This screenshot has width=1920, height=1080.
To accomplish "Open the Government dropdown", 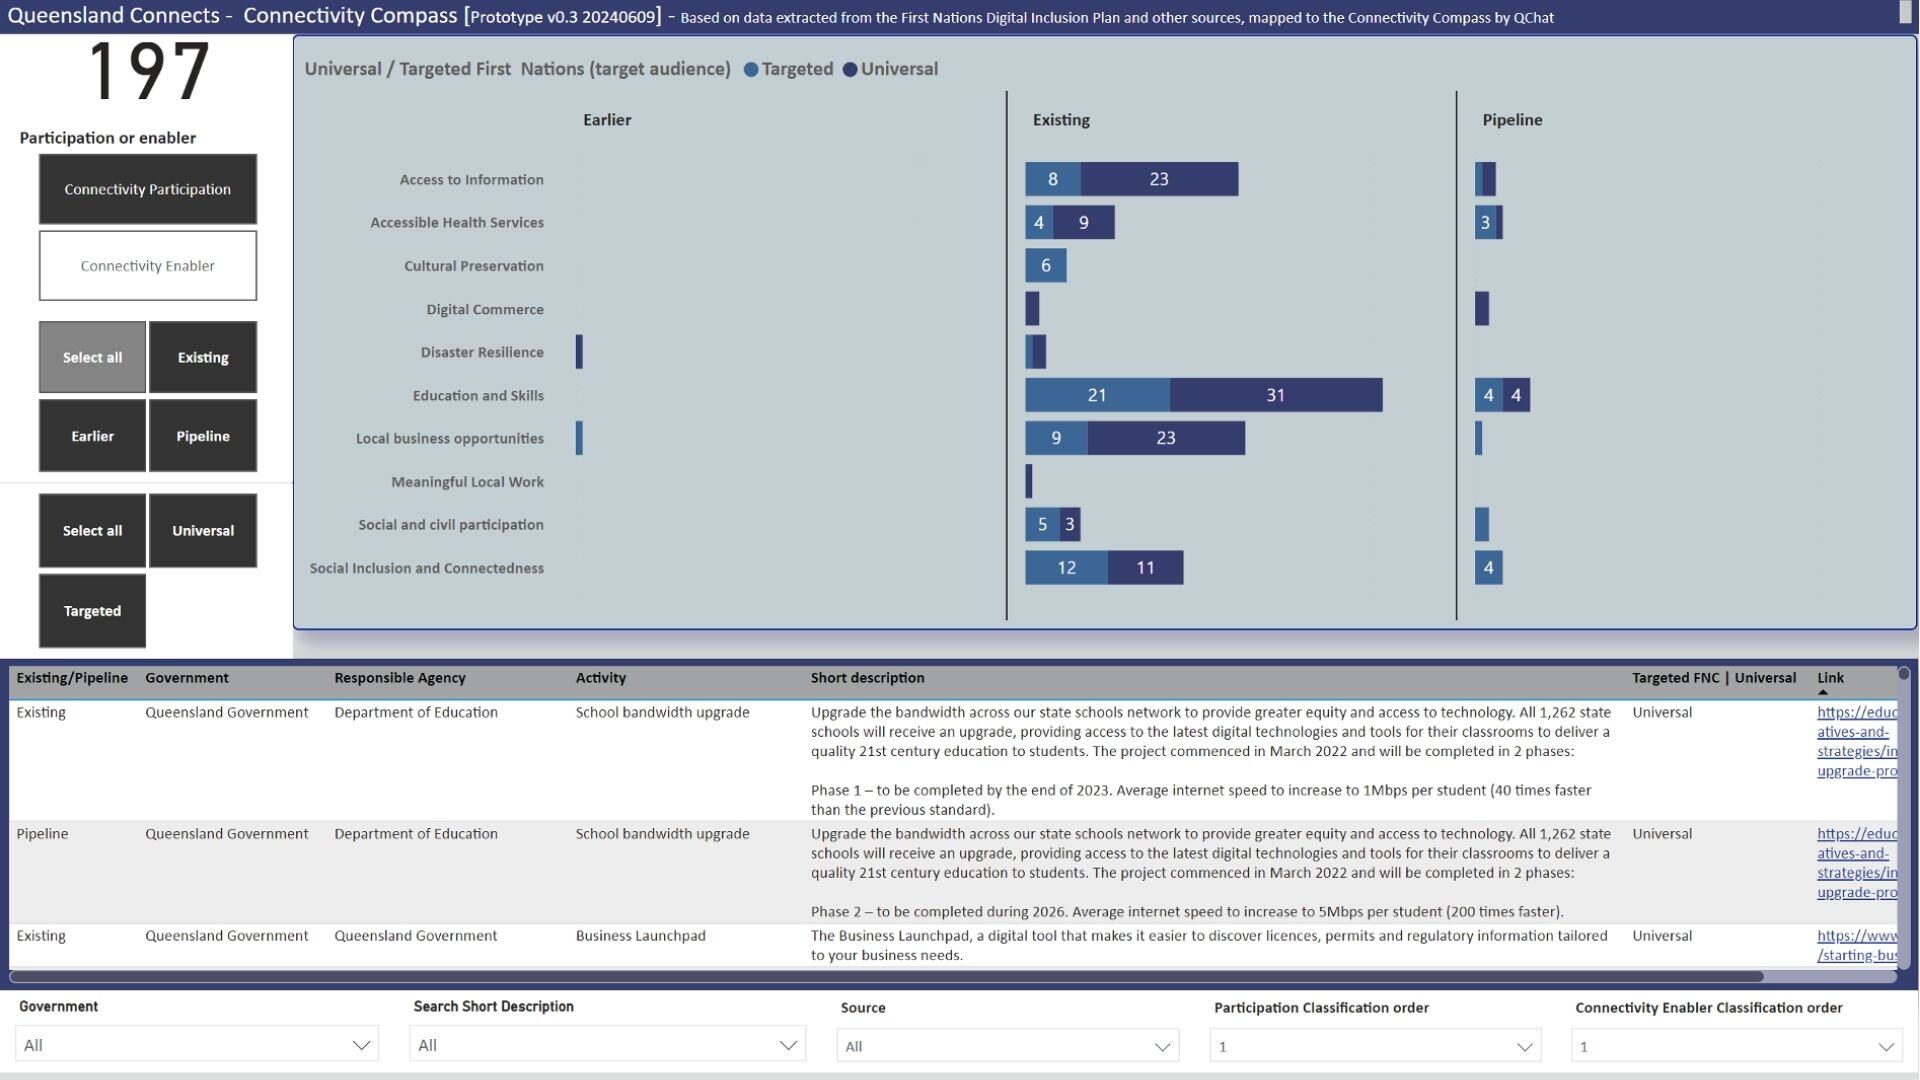I will tap(197, 1045).
